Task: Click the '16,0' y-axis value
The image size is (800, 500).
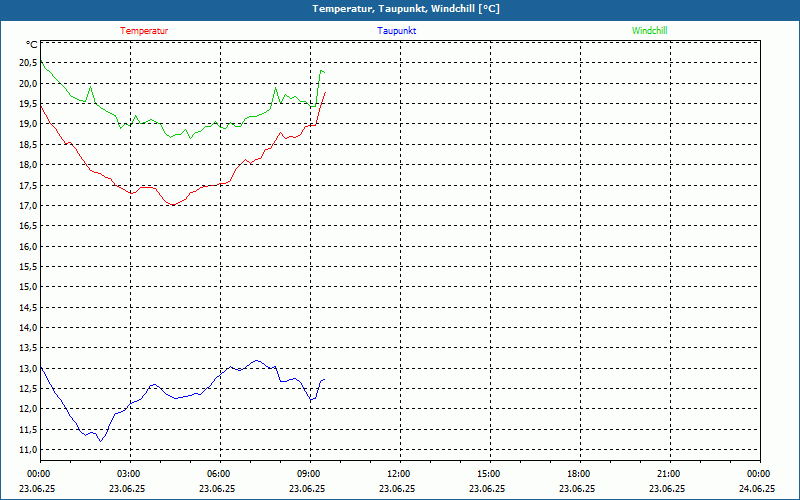Action: coord(29,246)
